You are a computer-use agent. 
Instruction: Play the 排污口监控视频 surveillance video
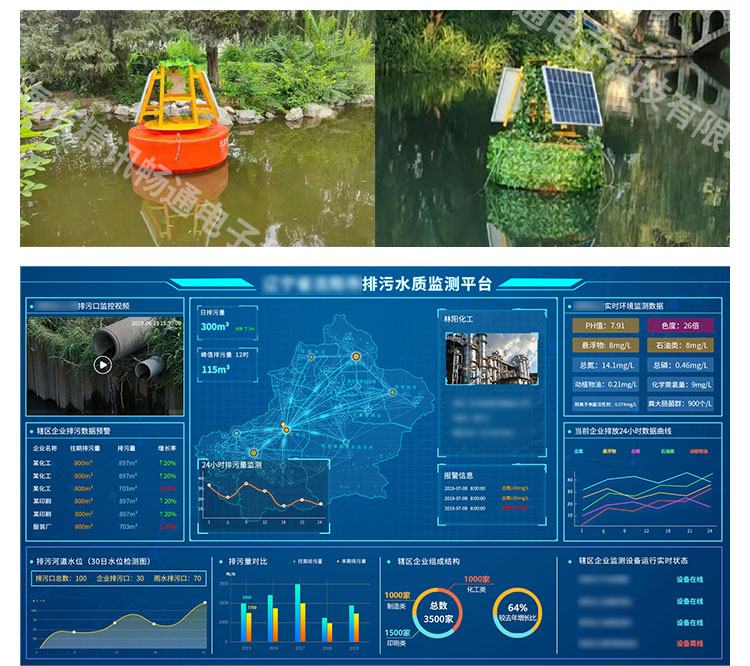click(x=102, y=365)
